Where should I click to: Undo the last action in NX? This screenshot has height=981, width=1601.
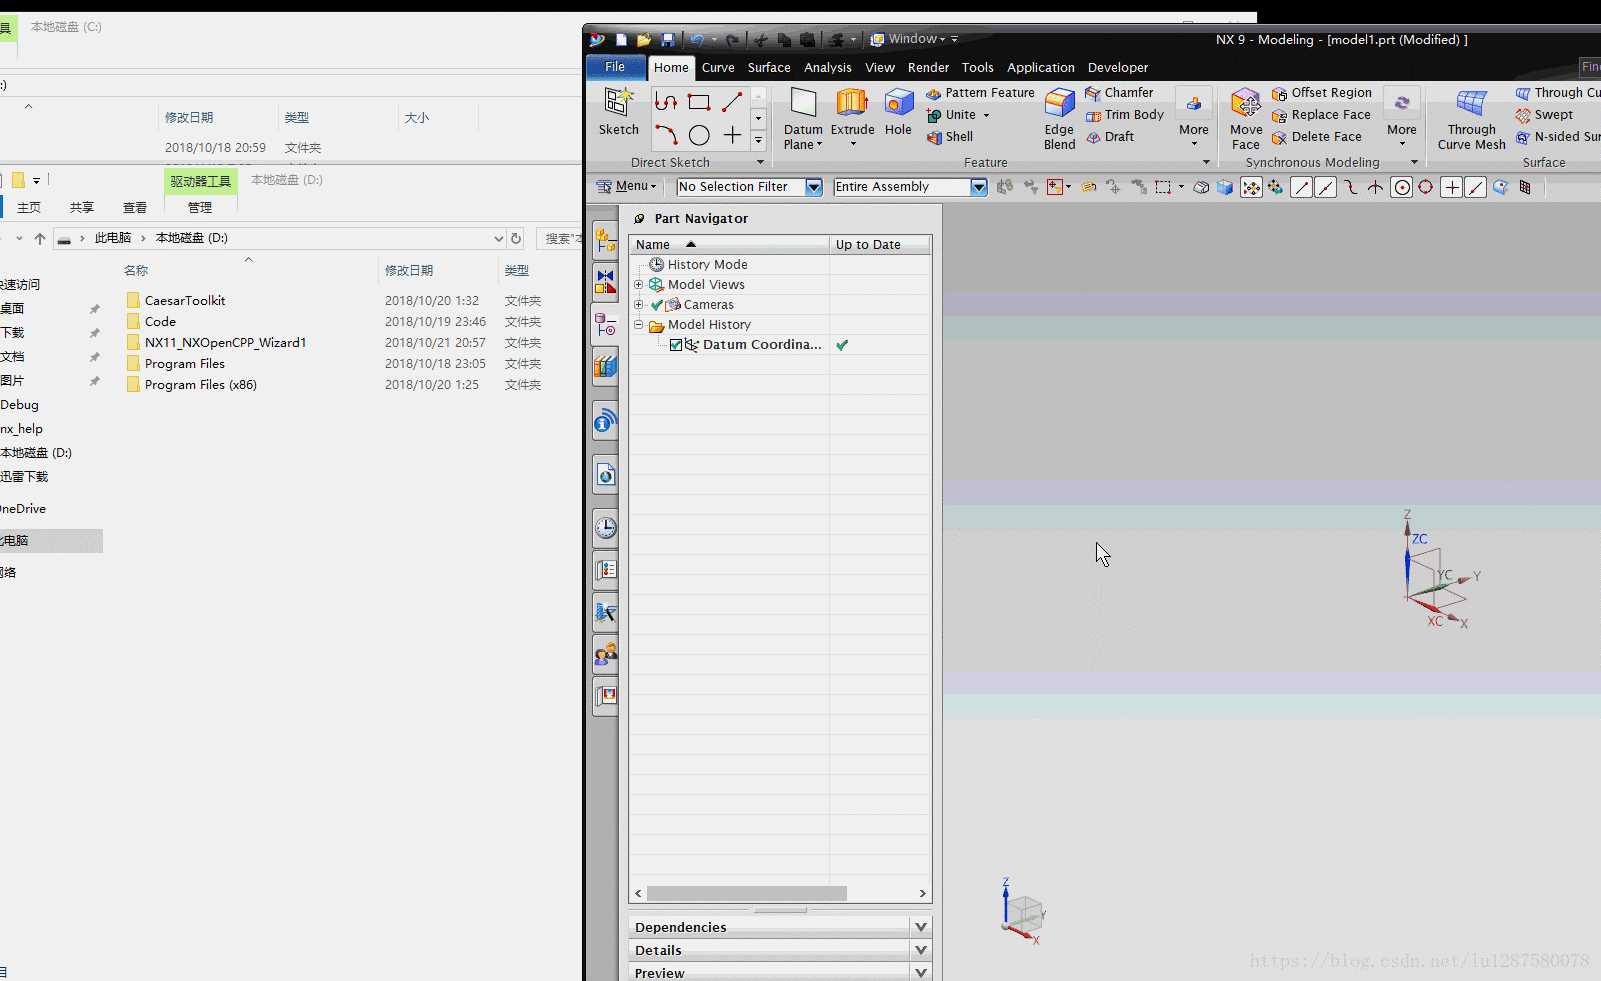point(697,40)
